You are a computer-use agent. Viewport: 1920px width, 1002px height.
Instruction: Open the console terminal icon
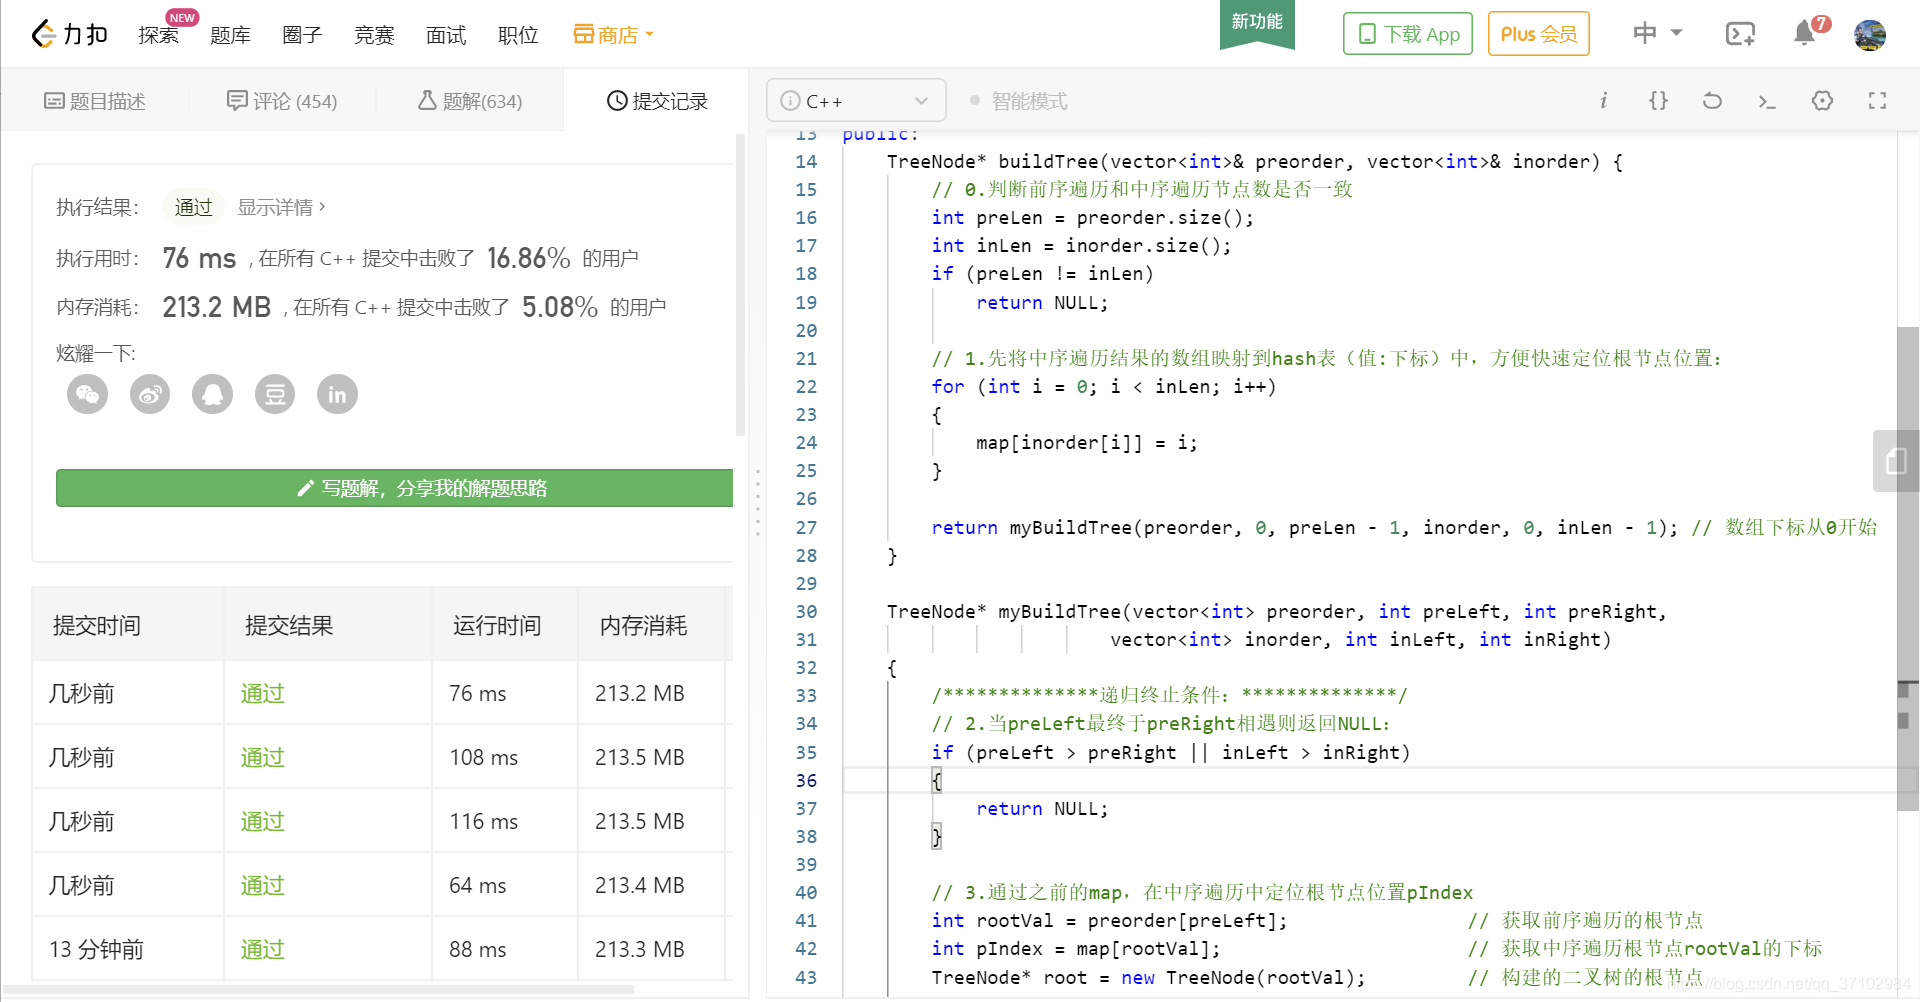click(1767, 102)
